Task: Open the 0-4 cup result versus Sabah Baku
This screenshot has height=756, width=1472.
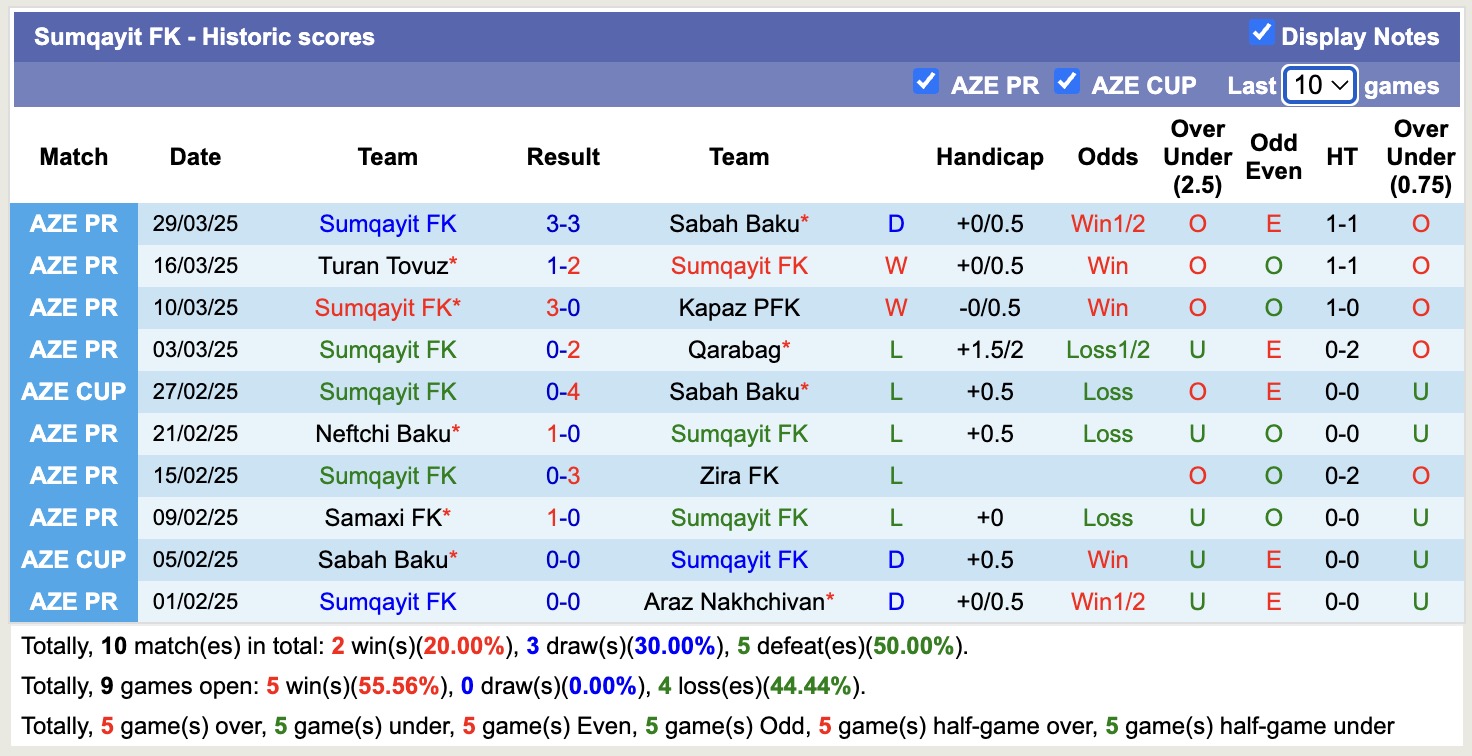Action: [563, 392]
